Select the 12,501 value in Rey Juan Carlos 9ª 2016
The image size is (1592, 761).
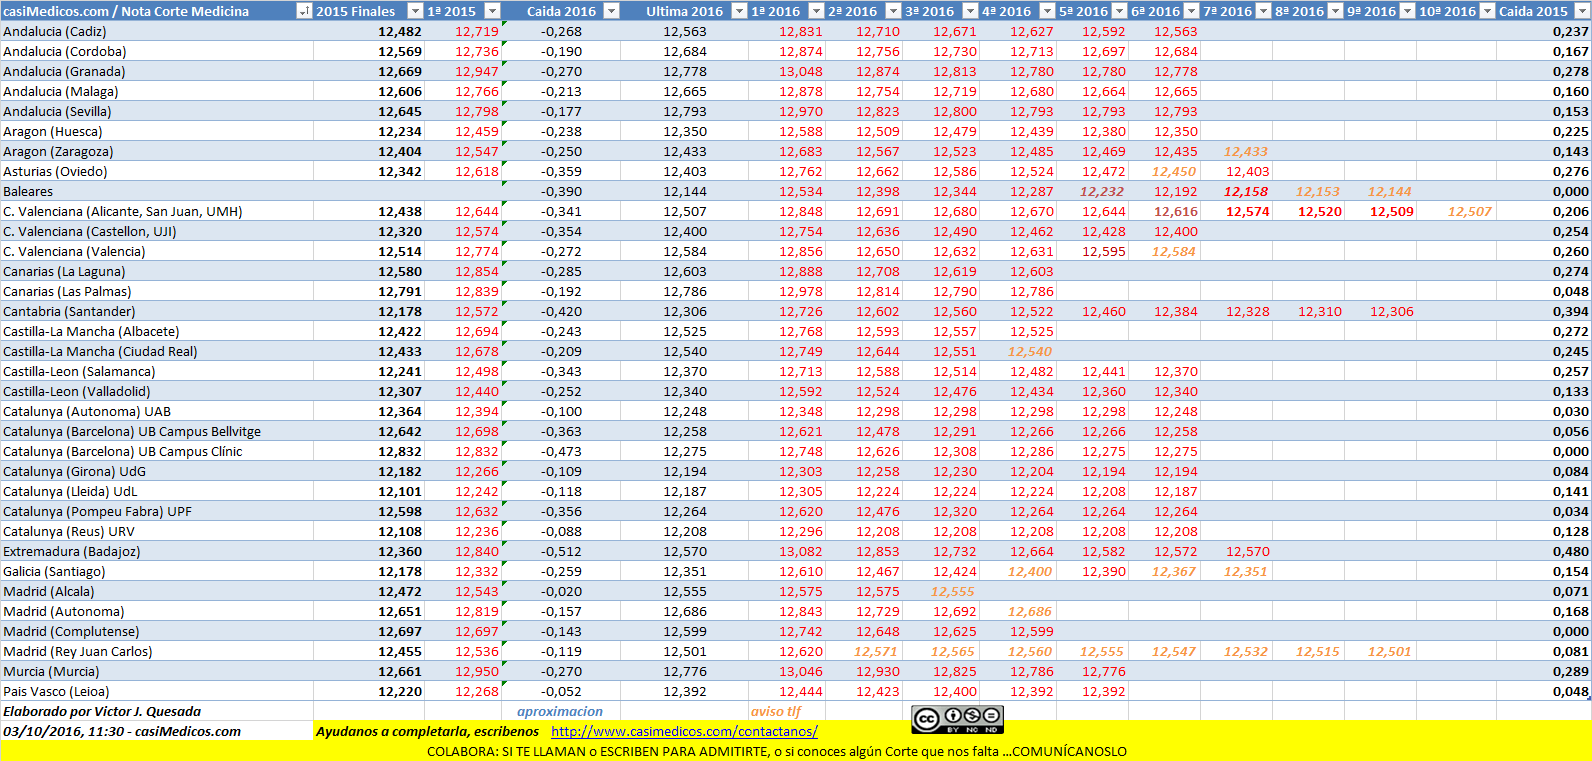pyautogui.click(x=1390, y=651)
